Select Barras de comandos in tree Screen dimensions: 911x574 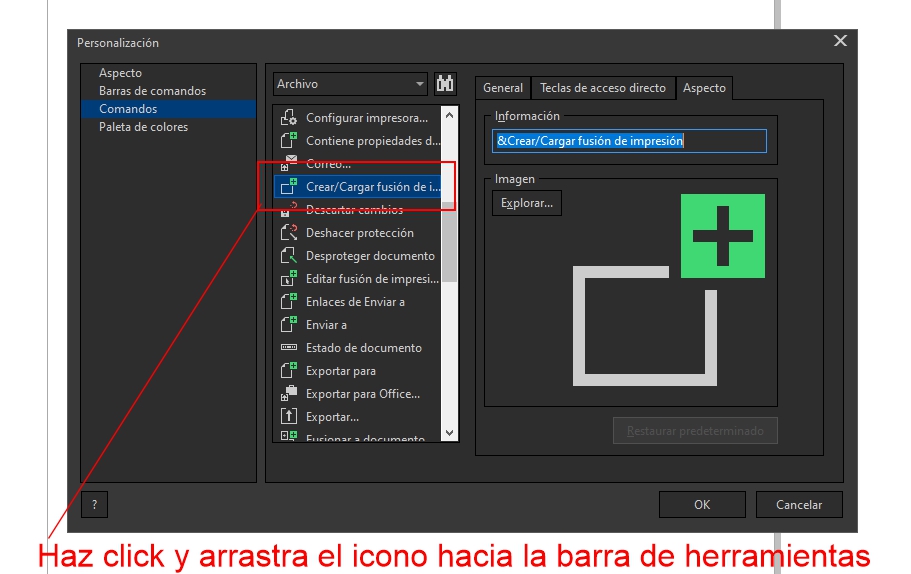tap(152, 91)
